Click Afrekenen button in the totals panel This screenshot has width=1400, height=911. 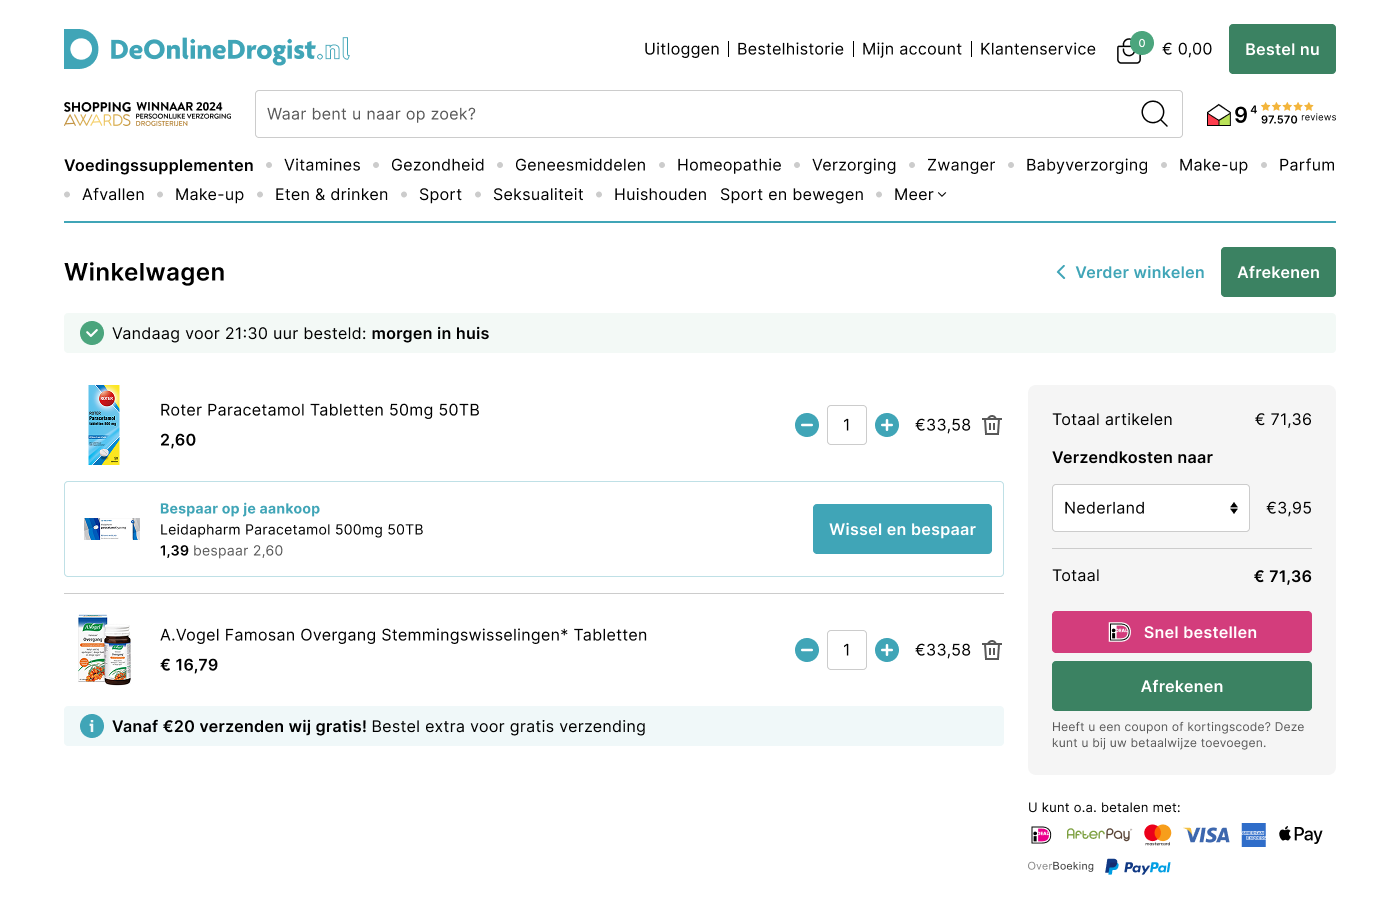pos(1182,686)
